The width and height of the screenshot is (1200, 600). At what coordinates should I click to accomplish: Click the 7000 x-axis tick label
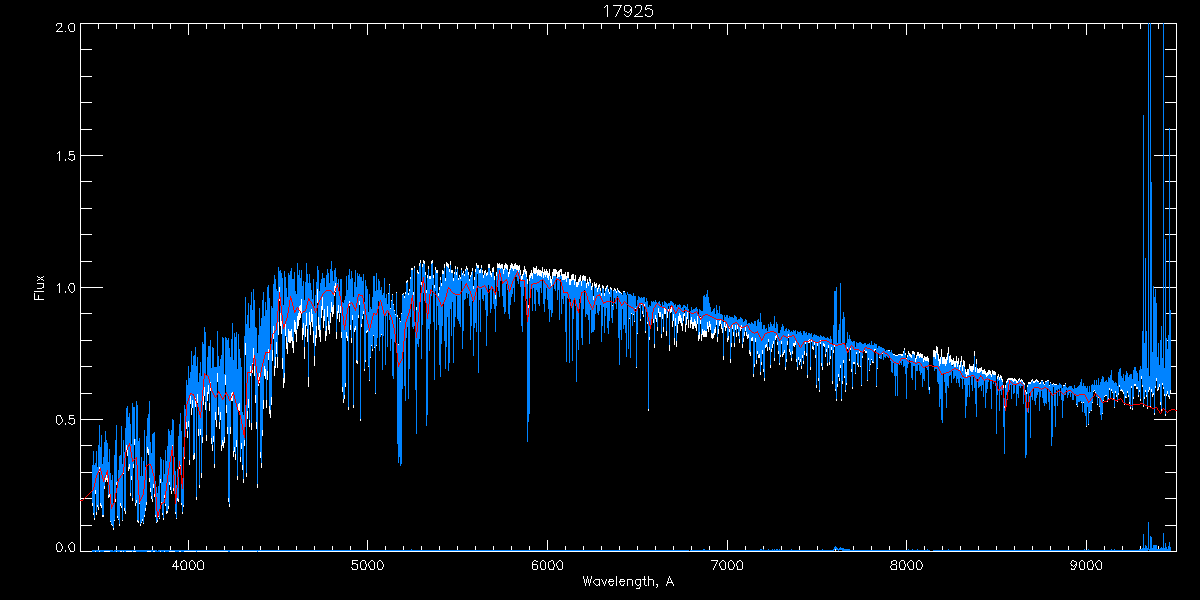[727, 565]
